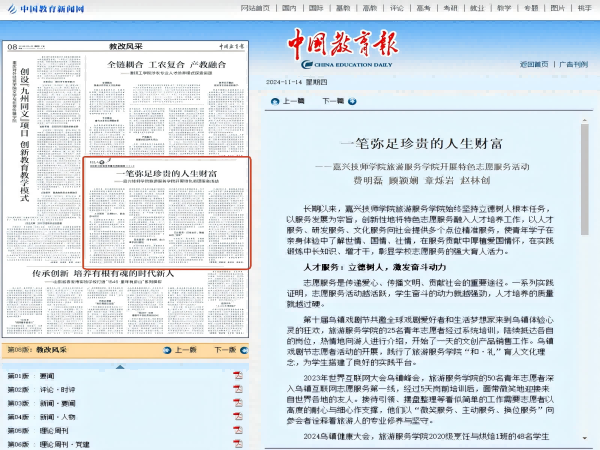The height and width of the screenshot is (450, 600).
Task: Open the 国内 navigation item
Action: pyautogui.click(x=289, y=8)
